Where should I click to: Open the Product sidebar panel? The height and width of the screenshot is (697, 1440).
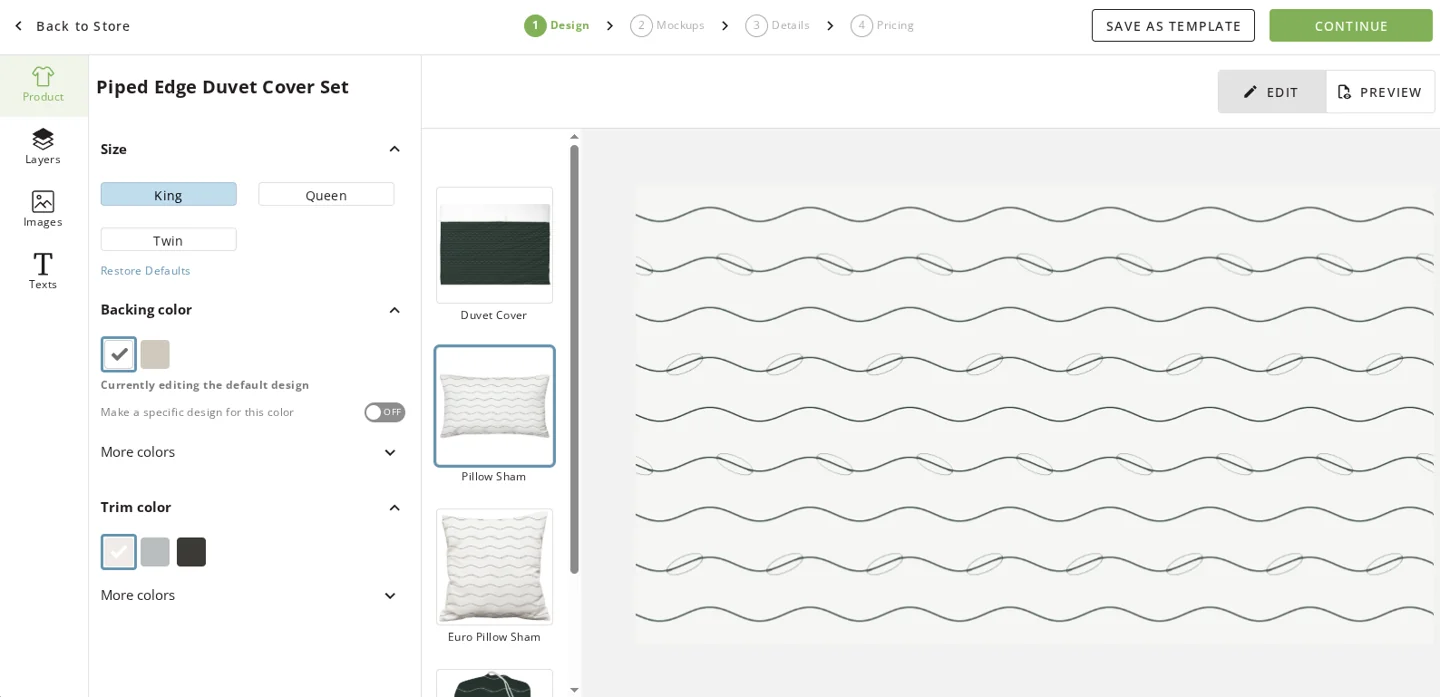coord(43,85)
